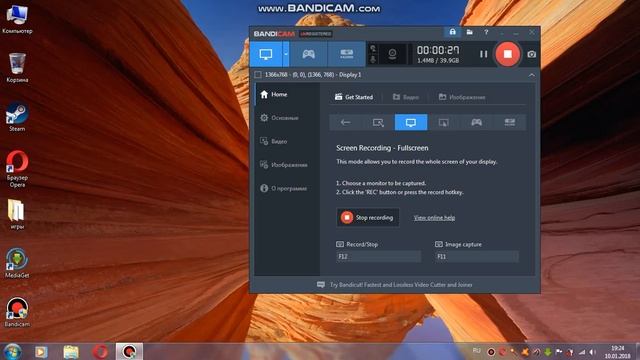Screen dimensions: 640x360
Task: Capture a screenshot with the camera icon
Action: pyautogui.click(x=531, y=54)
